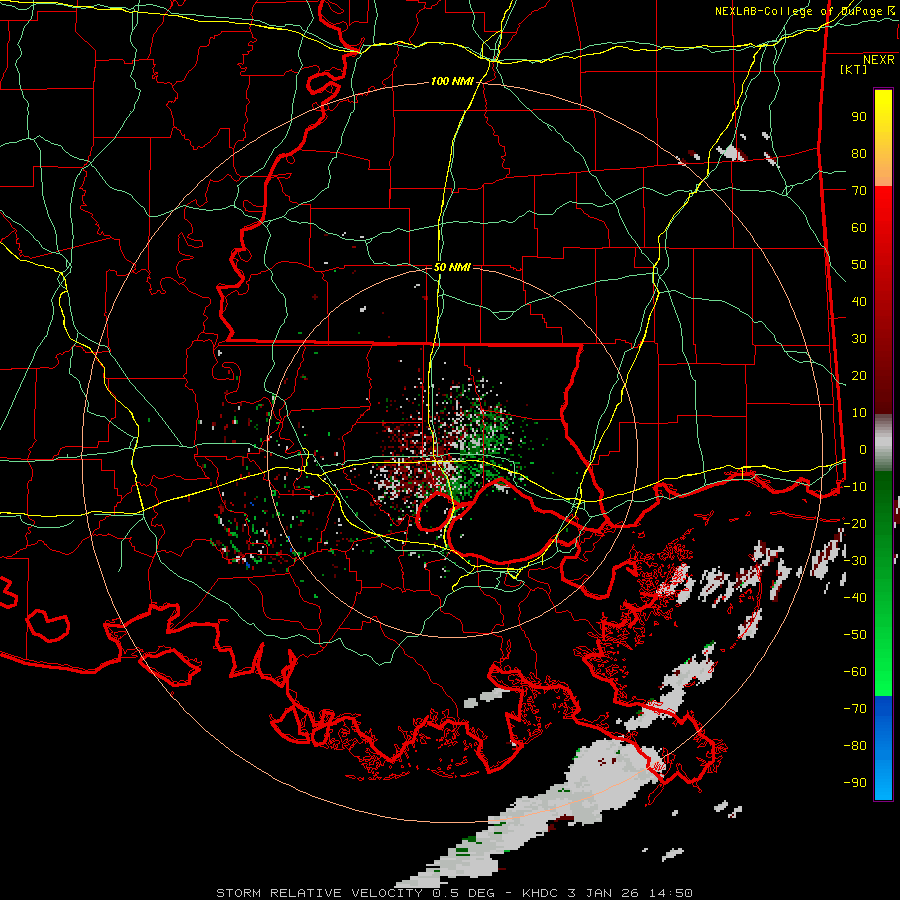Click the NEXR label above the color scale
This screenshot has height=900, width=900.
point(879,60)
